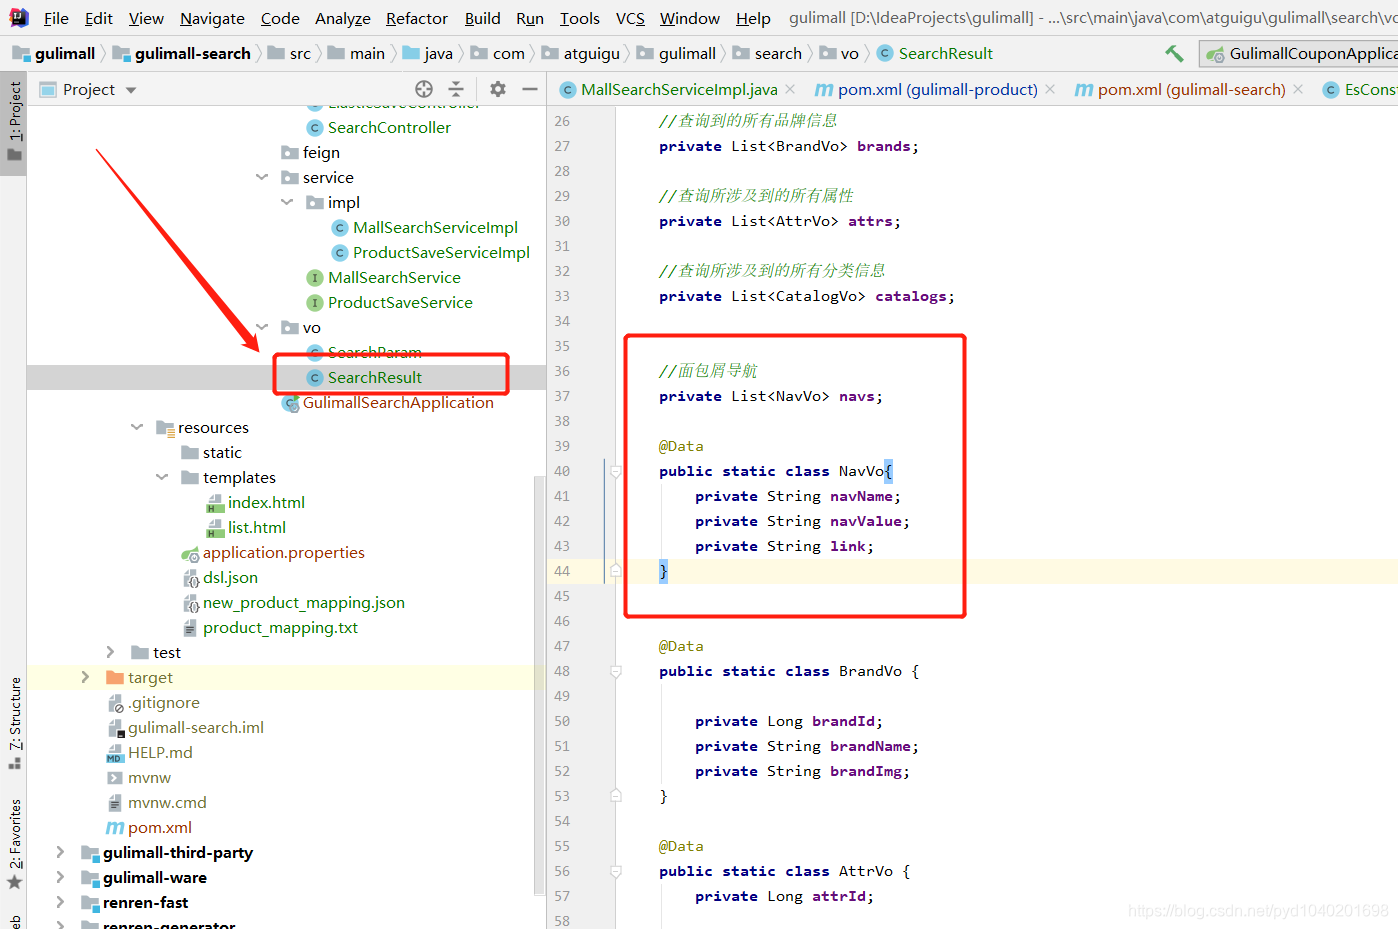Screen dimensions: 1398x929
Task: Click gulimall breadcrumb in navigation bar
Action: click(54, 53)
